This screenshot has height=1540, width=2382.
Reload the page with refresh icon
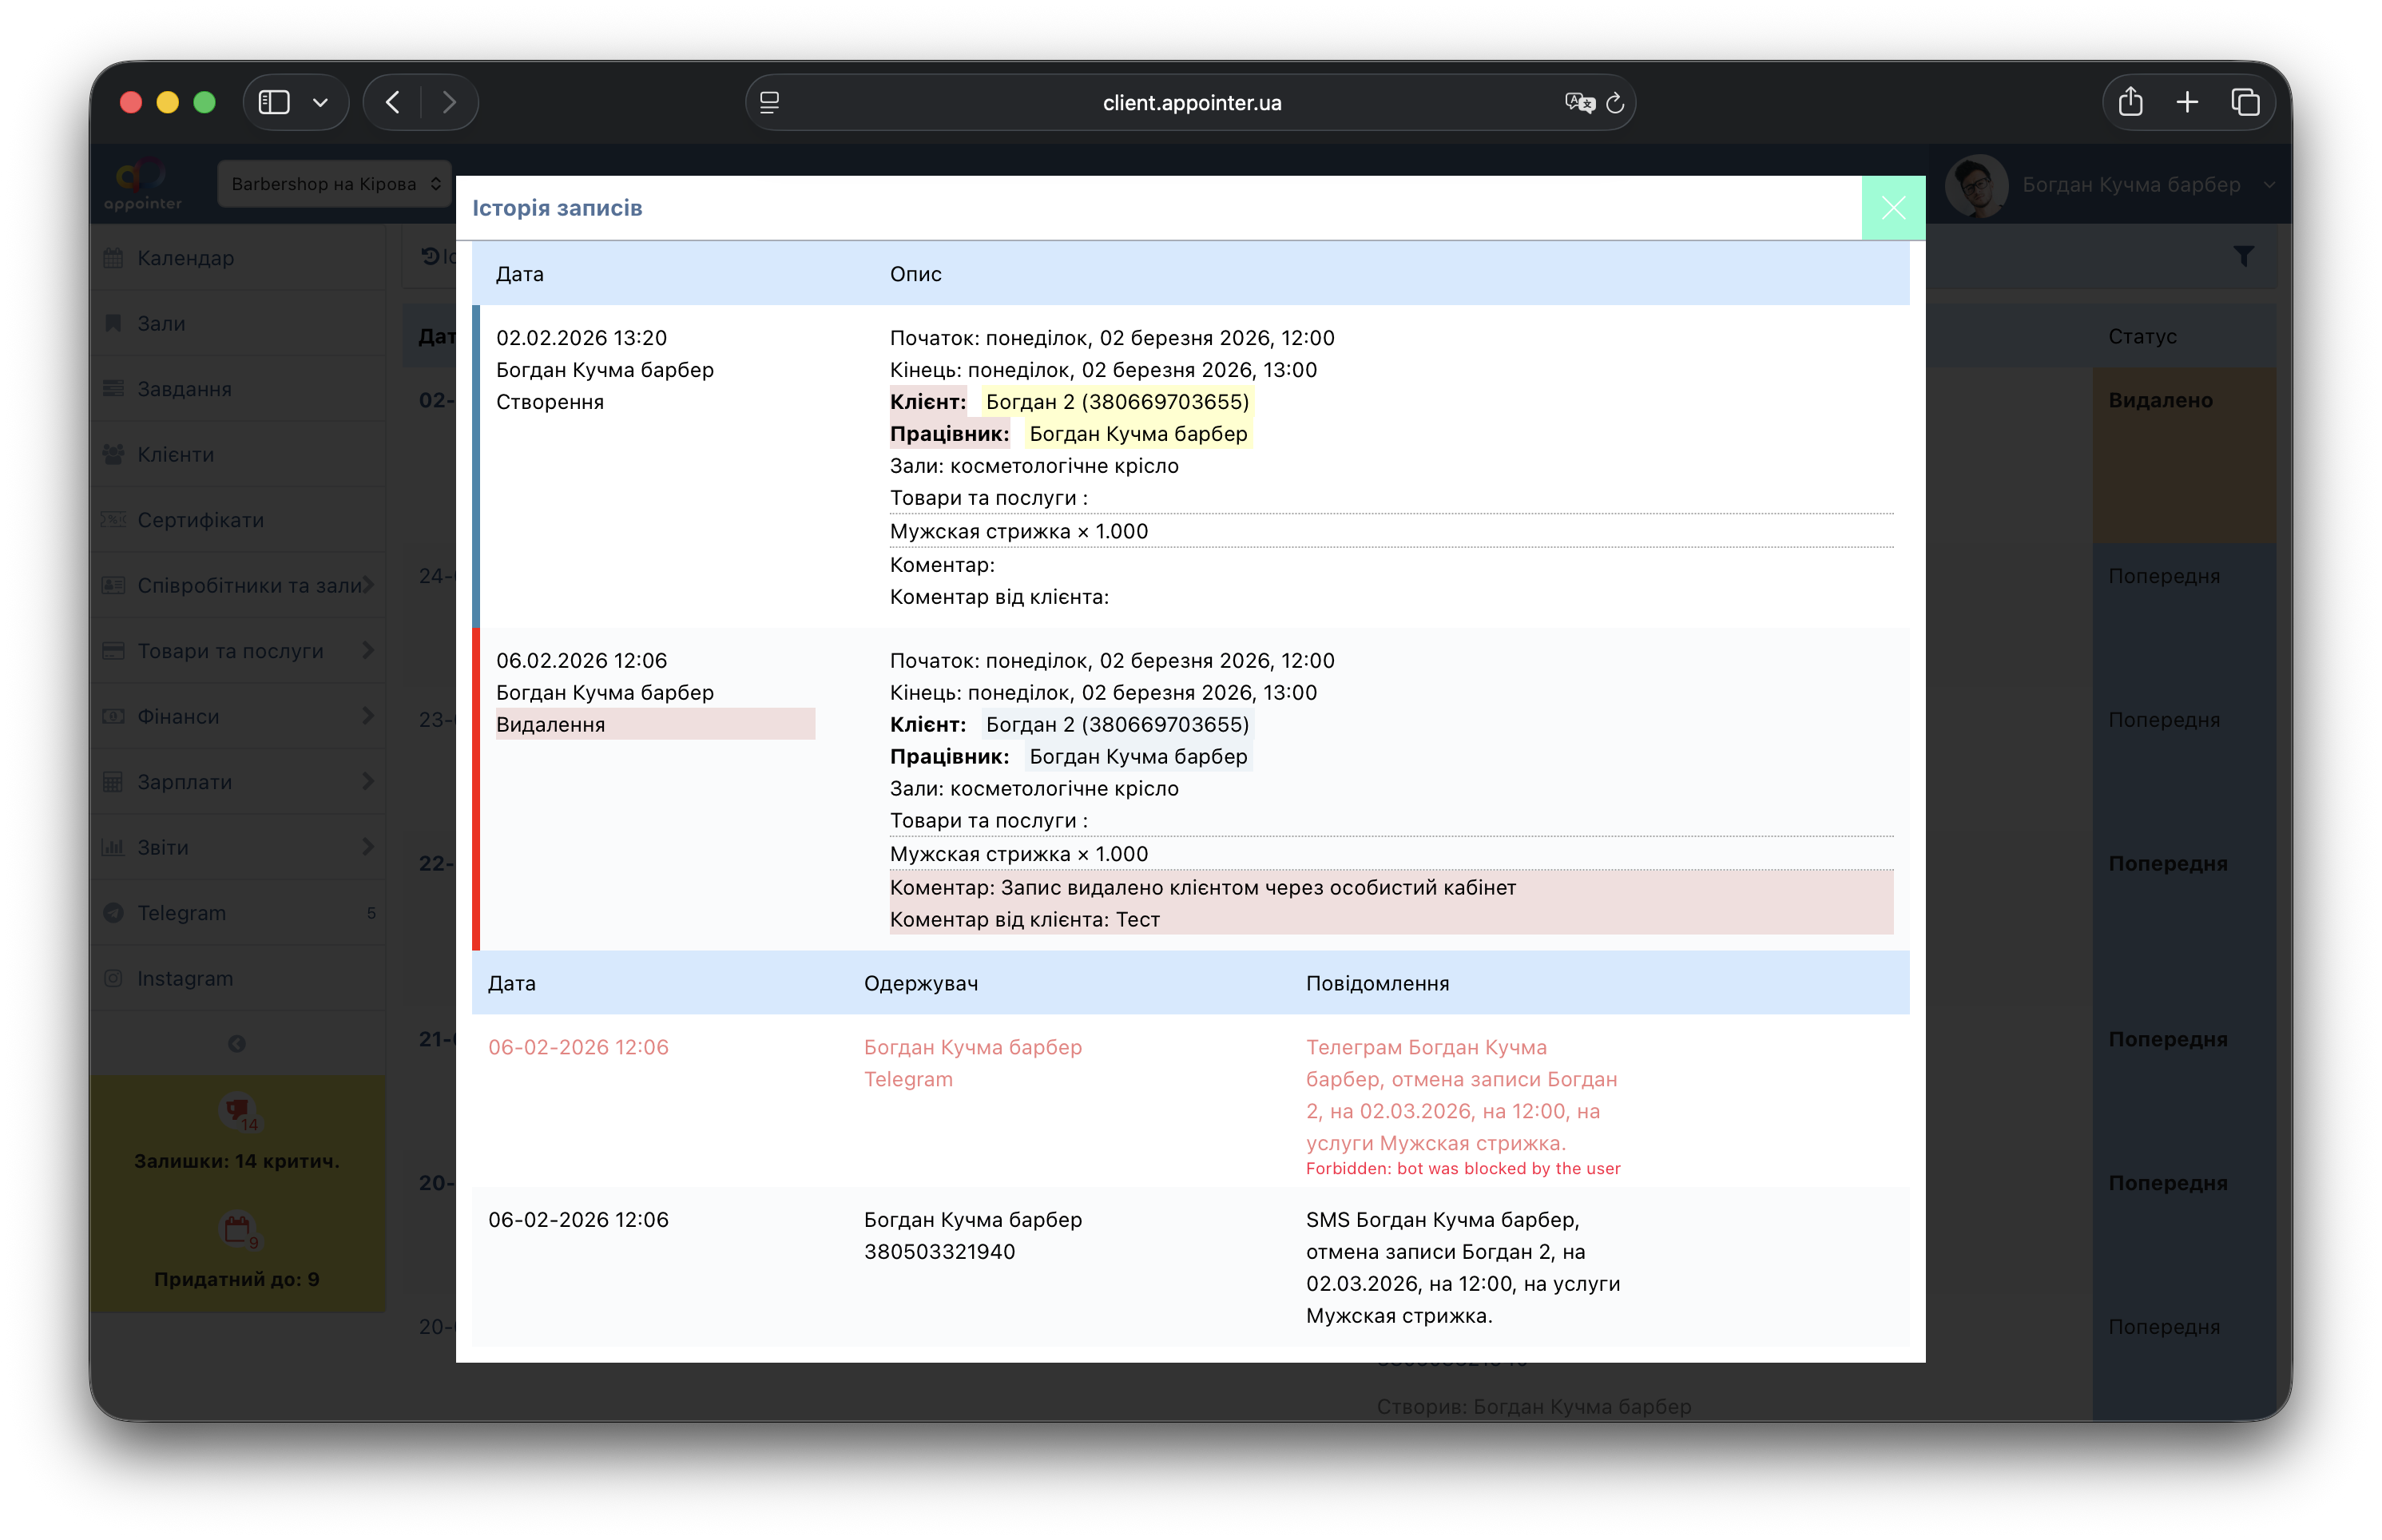click(1614, 103)
